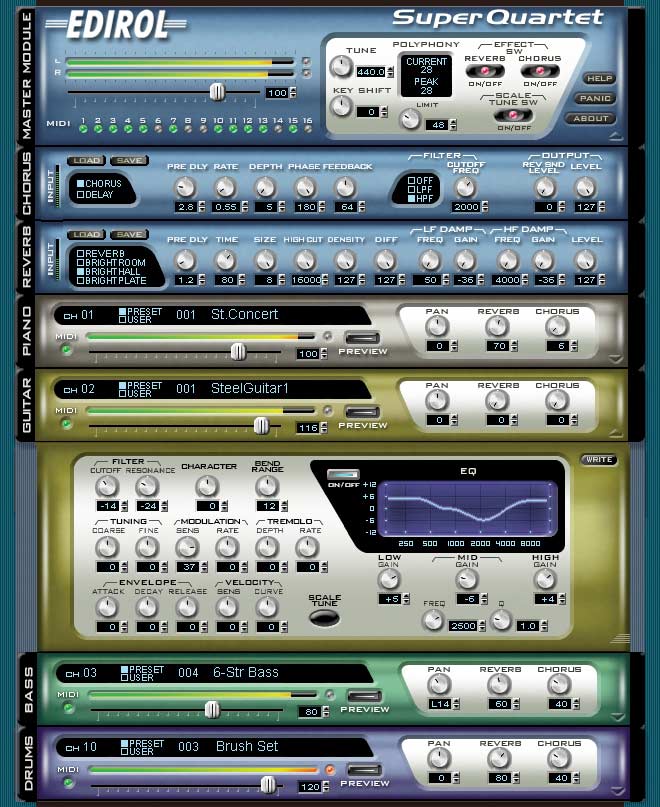Click the chorus Cutoff Freq knob

tap(465, 188)
